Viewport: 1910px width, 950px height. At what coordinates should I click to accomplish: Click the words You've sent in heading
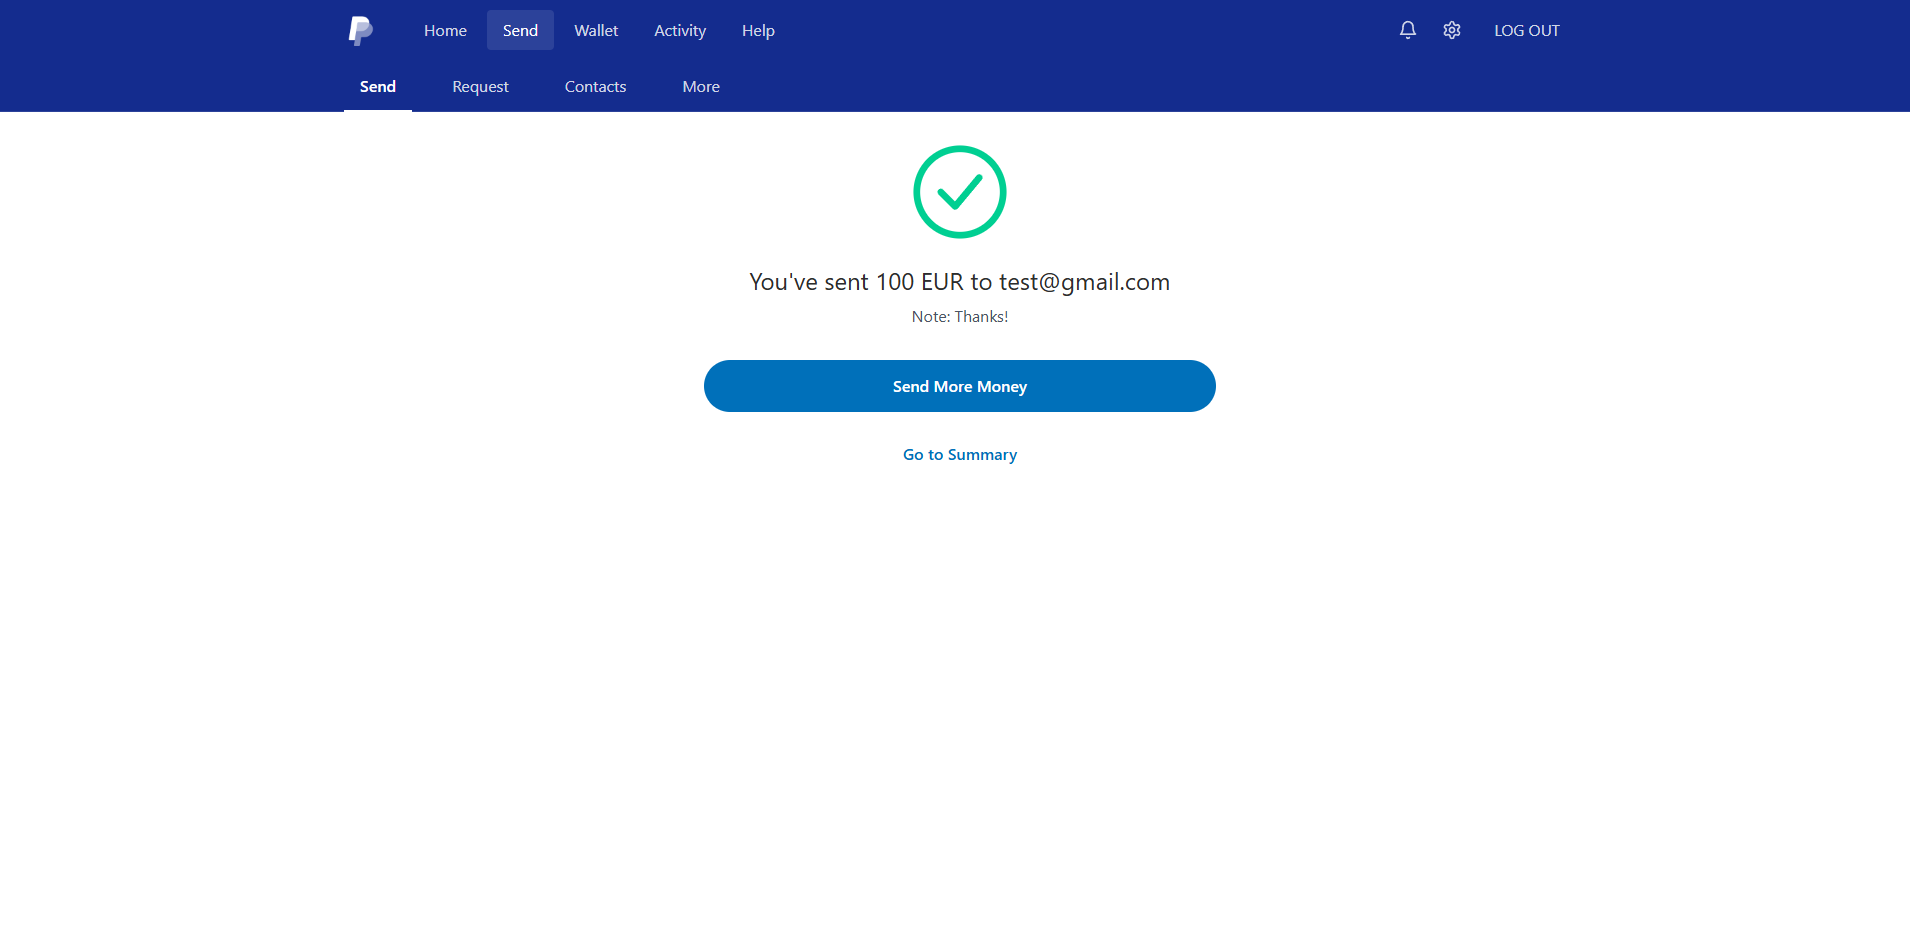point(809,282)
